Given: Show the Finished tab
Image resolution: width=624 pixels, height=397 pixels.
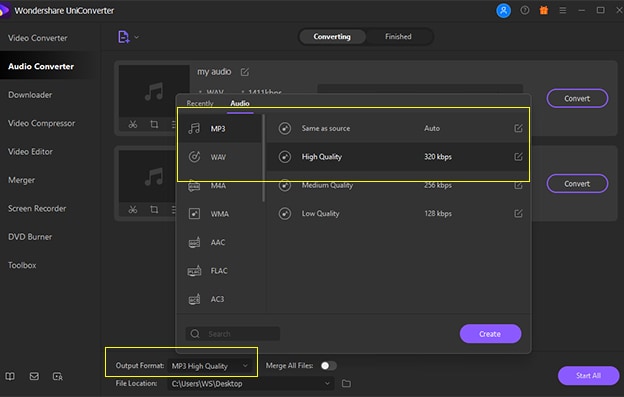Looking at the screenshot, I should pyautogui.click(x=398, y=37).
